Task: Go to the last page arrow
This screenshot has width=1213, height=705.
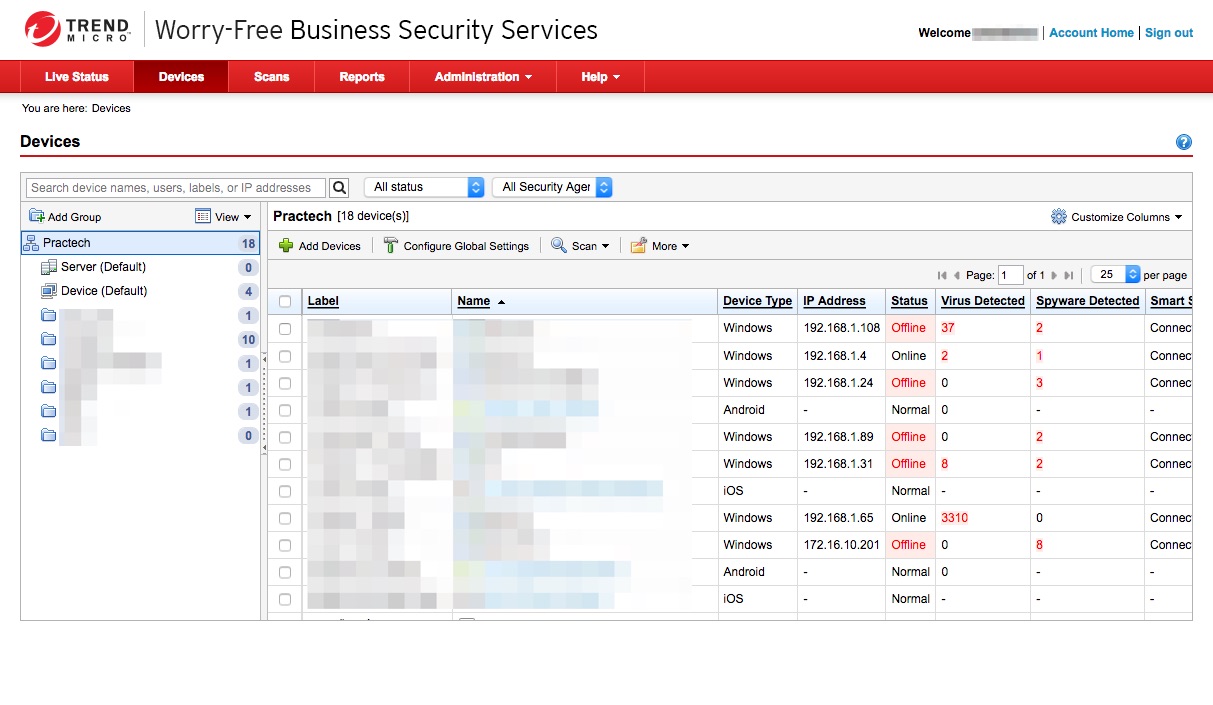Action: 1069,275
